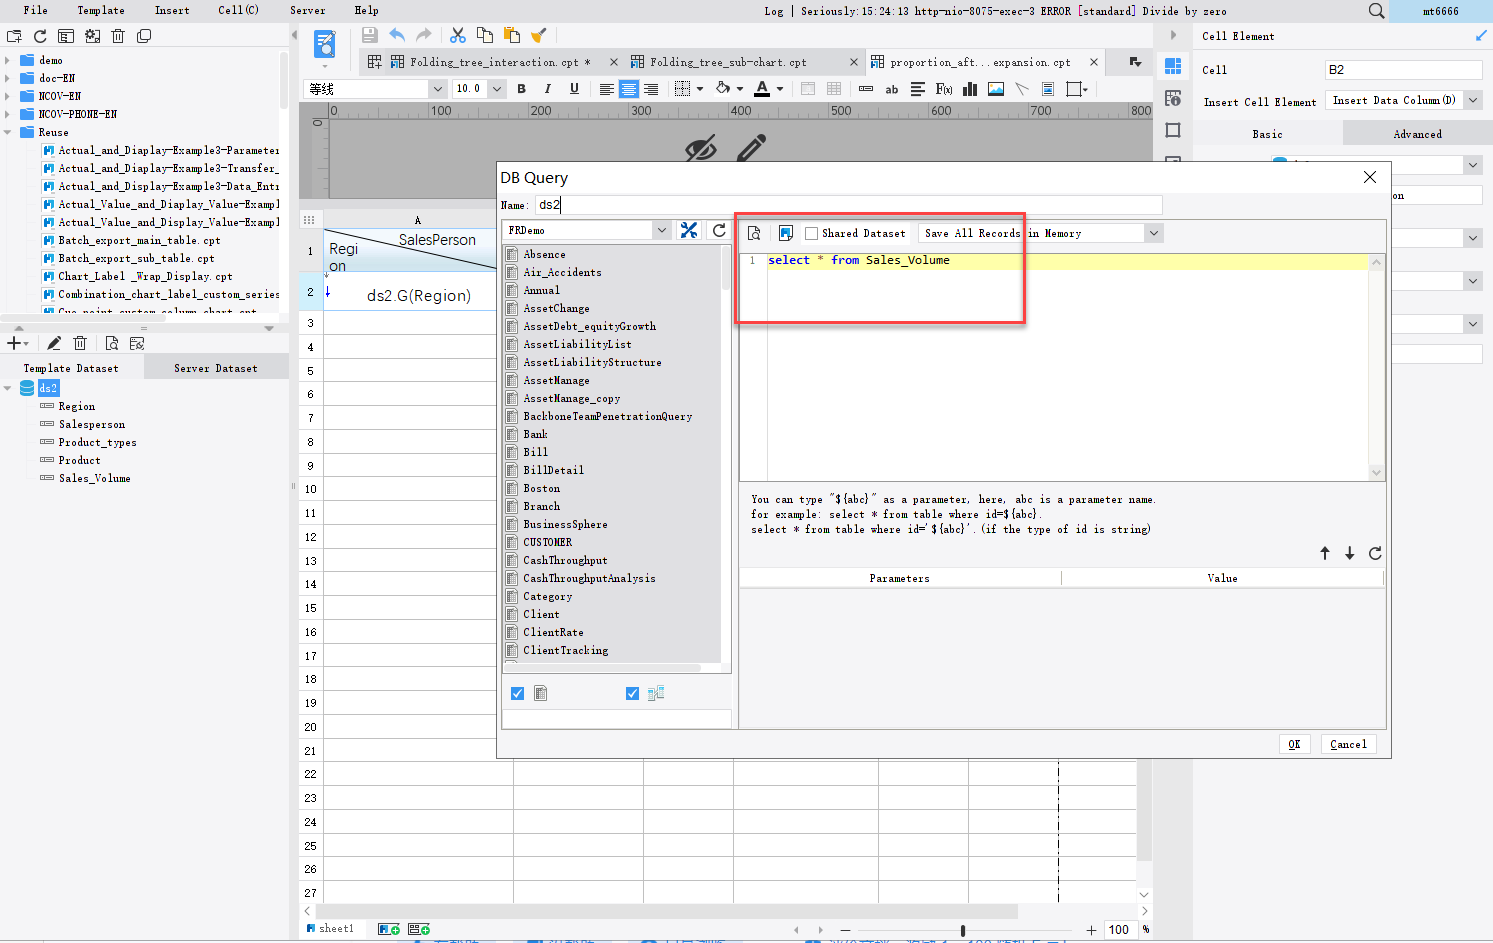Click the zoom slider handle
The width and height of the screenshot is (1493, 943).
click(963, 930)
